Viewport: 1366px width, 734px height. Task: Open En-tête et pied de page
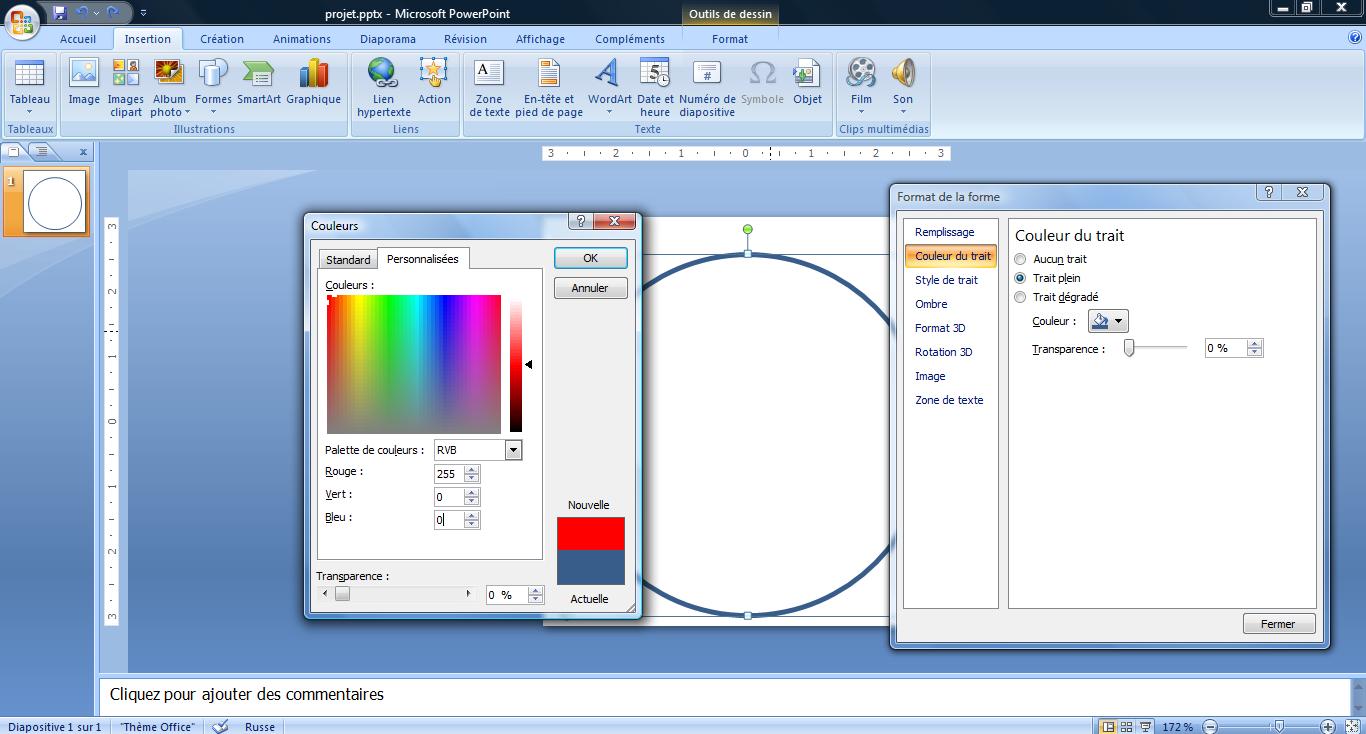point(549,88)
